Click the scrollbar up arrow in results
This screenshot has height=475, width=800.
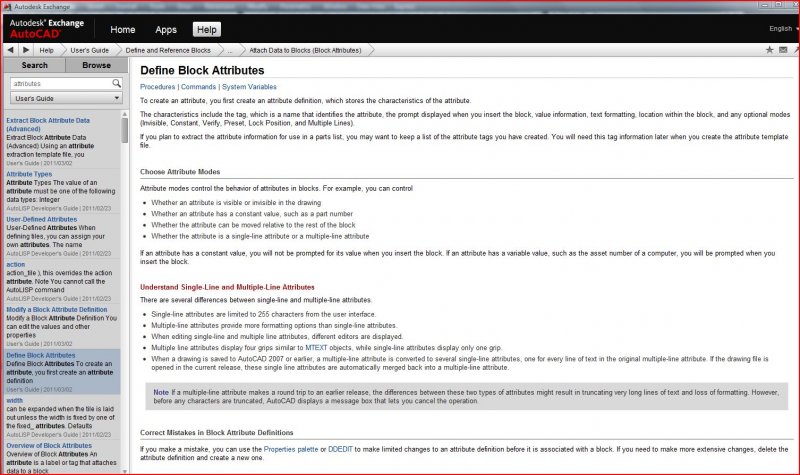(x=125, y=114)
